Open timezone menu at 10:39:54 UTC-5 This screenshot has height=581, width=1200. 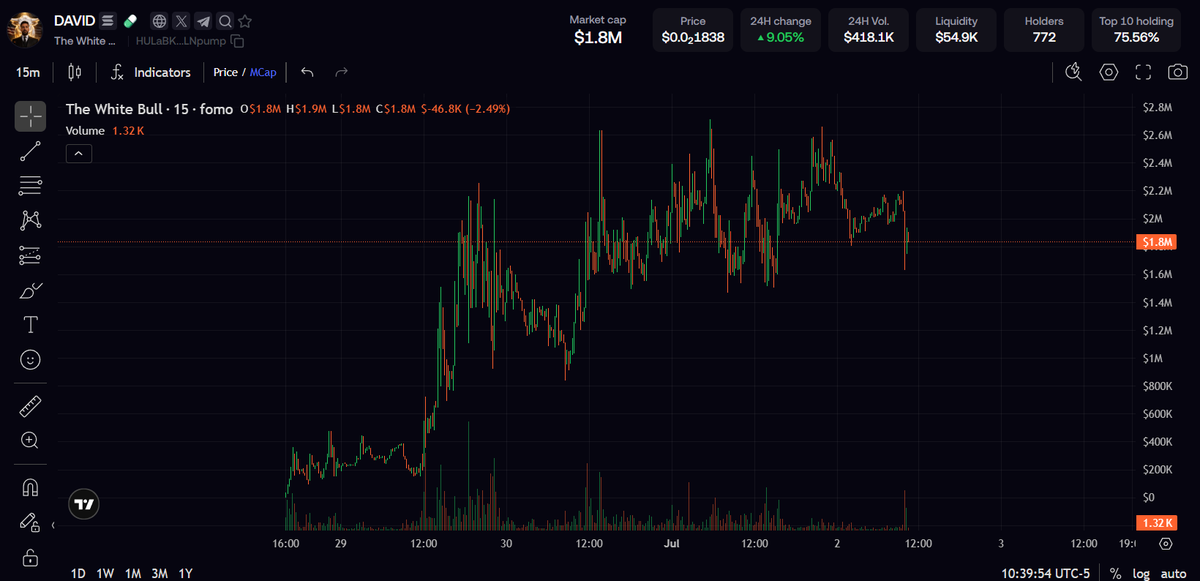tap(1047, 573)
